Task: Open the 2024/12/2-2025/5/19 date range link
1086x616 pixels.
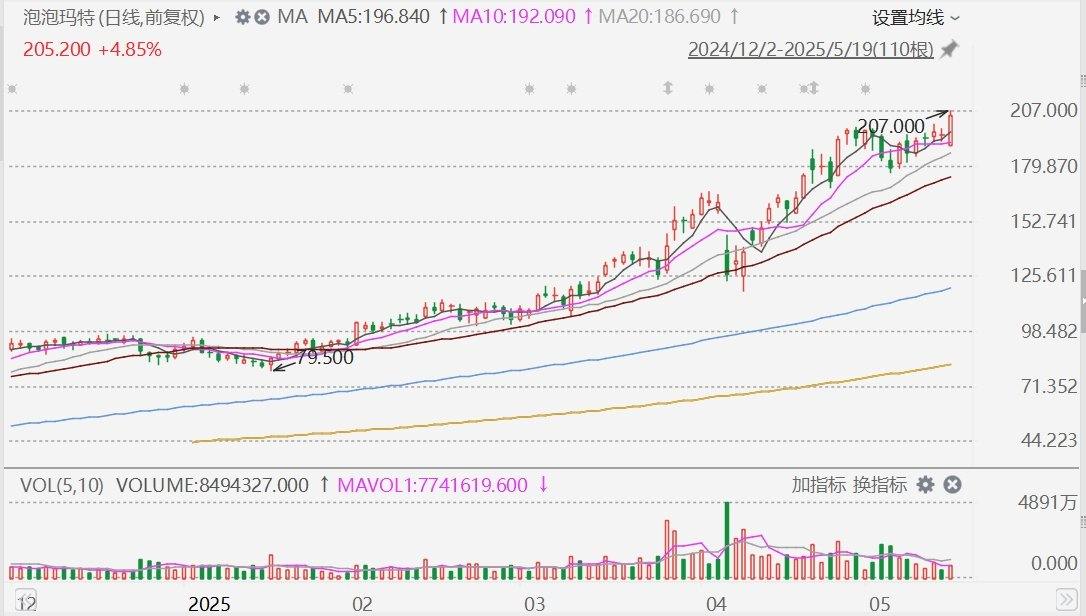Action: coord(812,49)
